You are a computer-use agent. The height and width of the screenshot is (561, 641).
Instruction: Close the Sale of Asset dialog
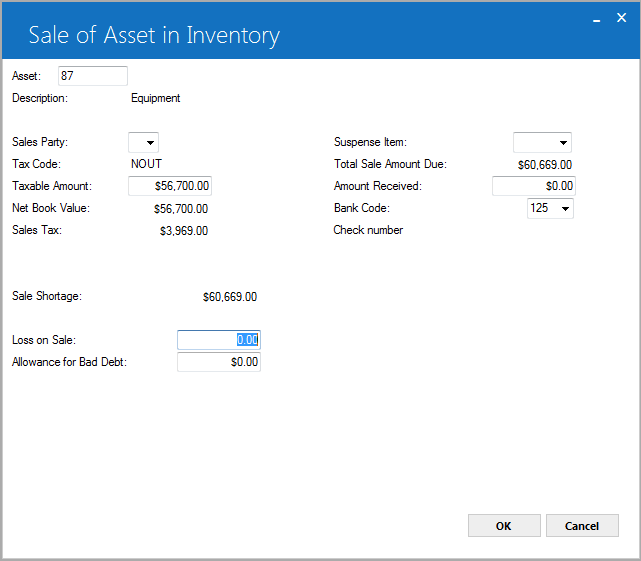[621, 18]
